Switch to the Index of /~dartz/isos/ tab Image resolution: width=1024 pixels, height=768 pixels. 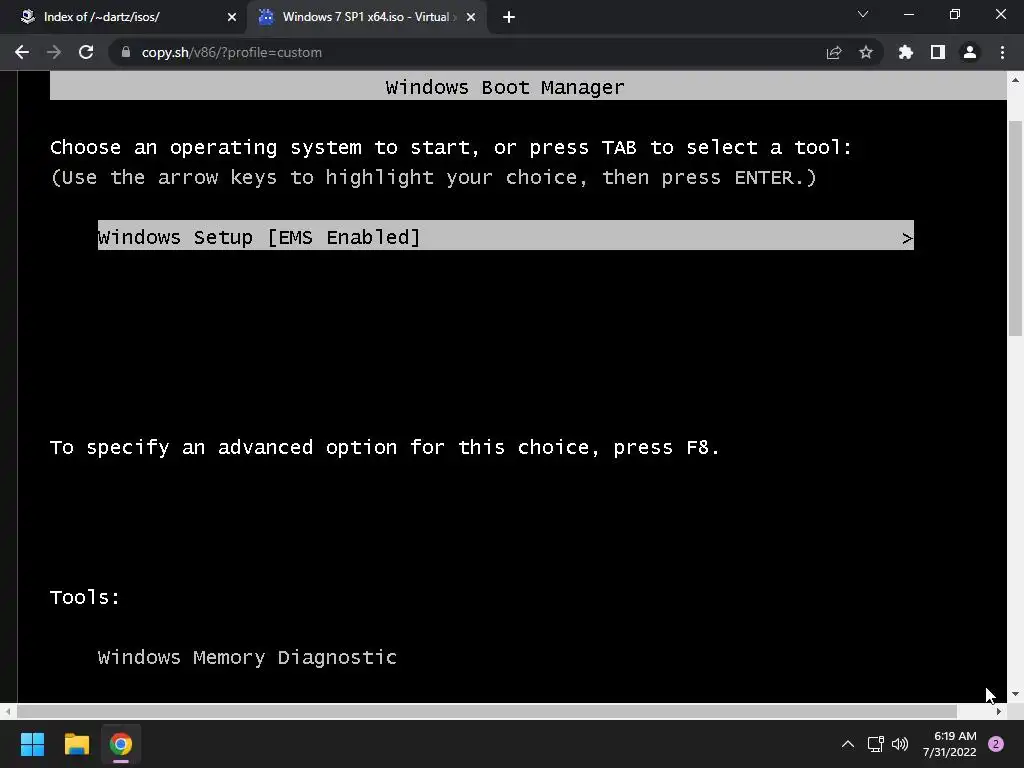[122, 17]
